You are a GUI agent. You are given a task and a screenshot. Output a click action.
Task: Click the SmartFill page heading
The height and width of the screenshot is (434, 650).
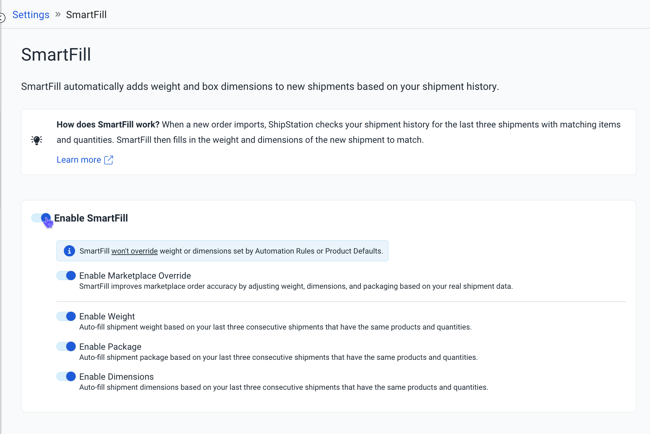56,55
